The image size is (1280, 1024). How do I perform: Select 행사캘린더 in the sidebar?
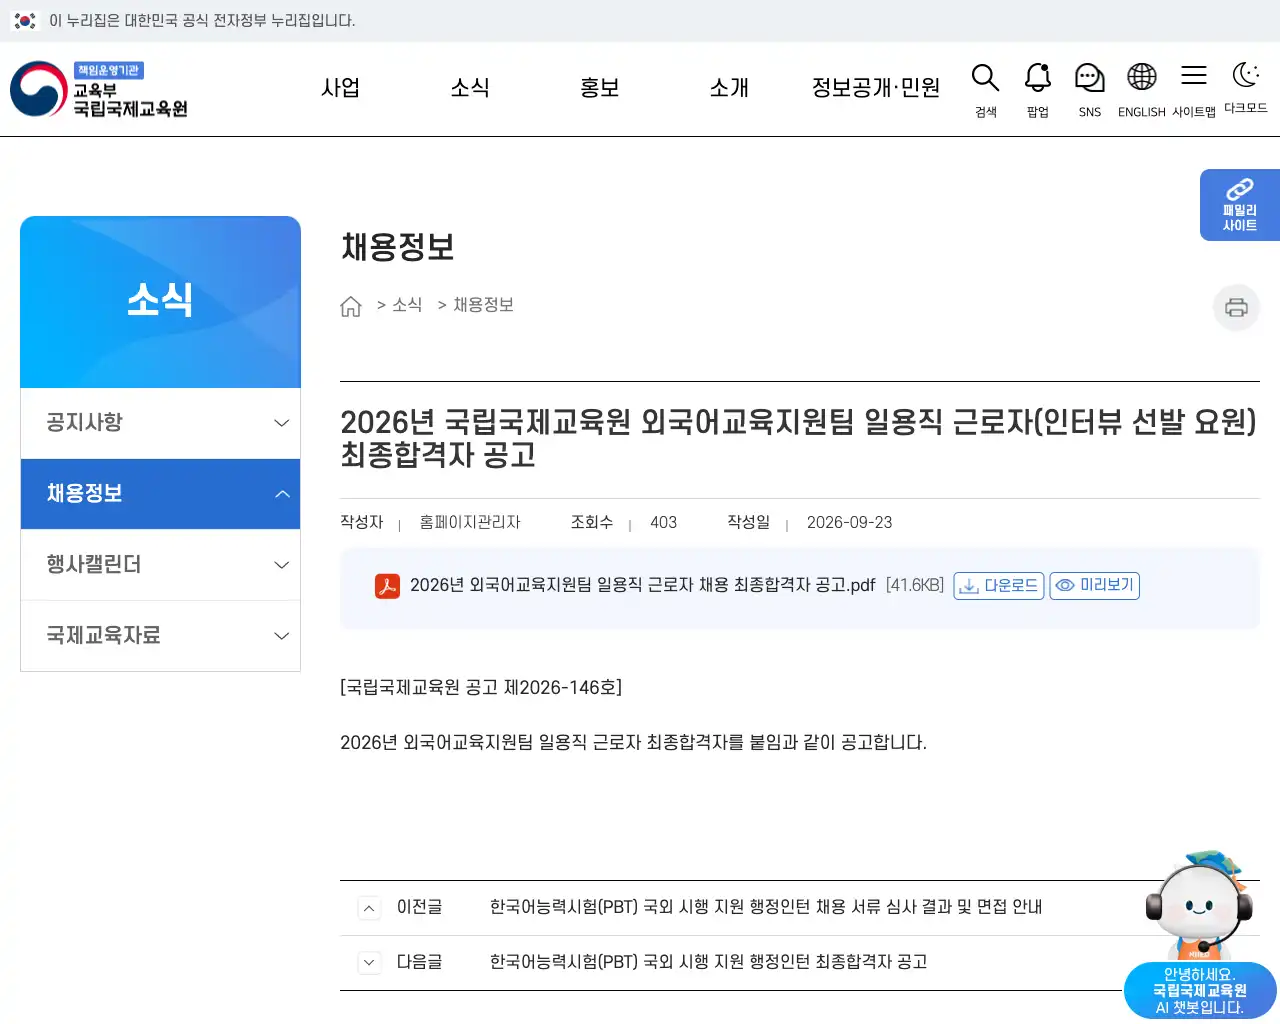point(94,565)
